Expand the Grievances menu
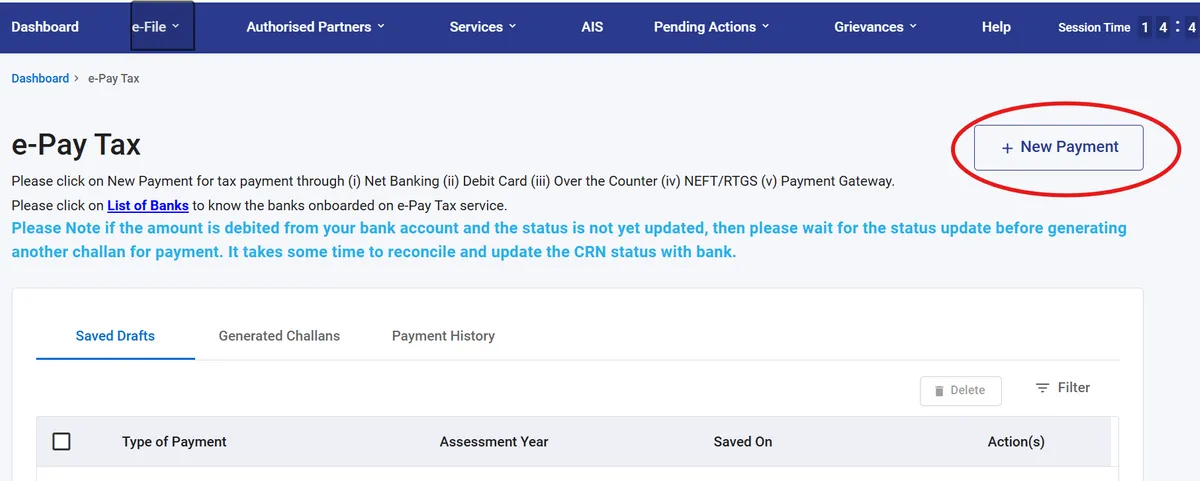The width and height of the screenshot is (1200, 481). tap(875, 27)
